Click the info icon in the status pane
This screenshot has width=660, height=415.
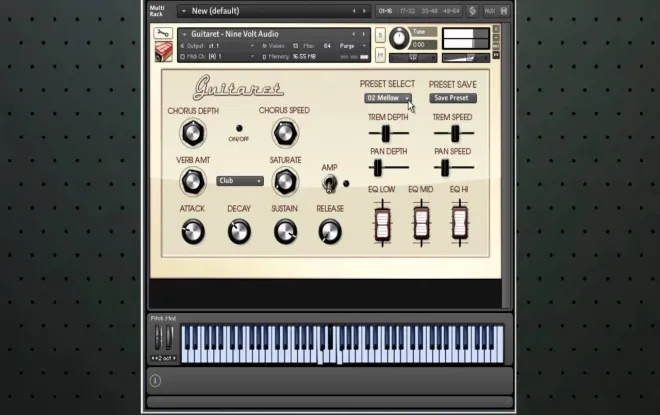[155, 381]
